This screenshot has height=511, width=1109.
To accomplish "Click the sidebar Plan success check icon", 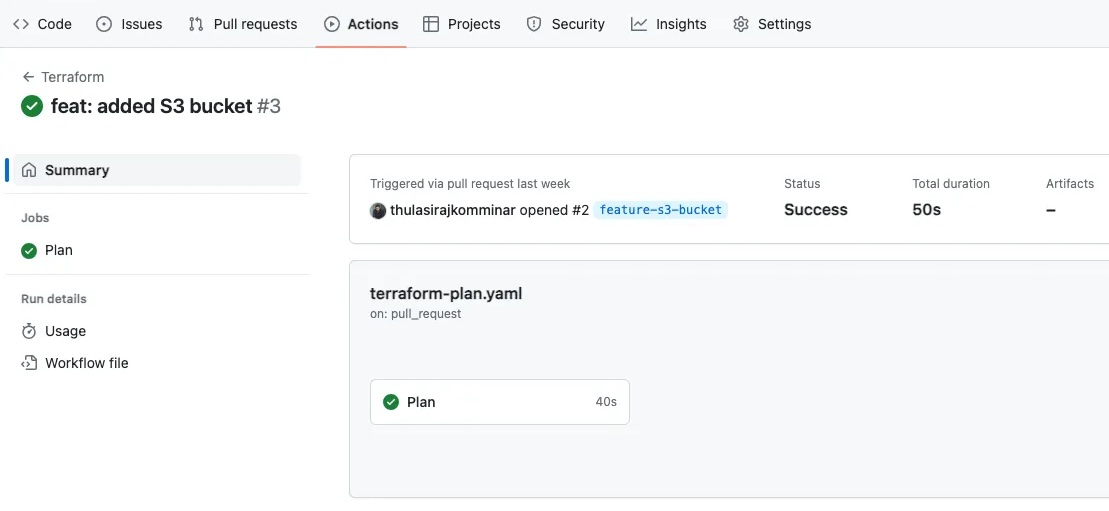I will point(29,251).
